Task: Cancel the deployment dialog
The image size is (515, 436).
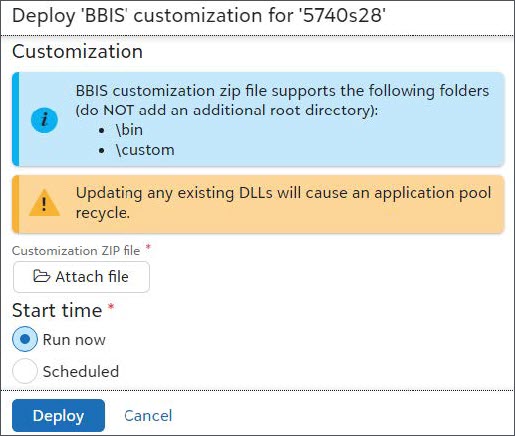Action: 148,416
